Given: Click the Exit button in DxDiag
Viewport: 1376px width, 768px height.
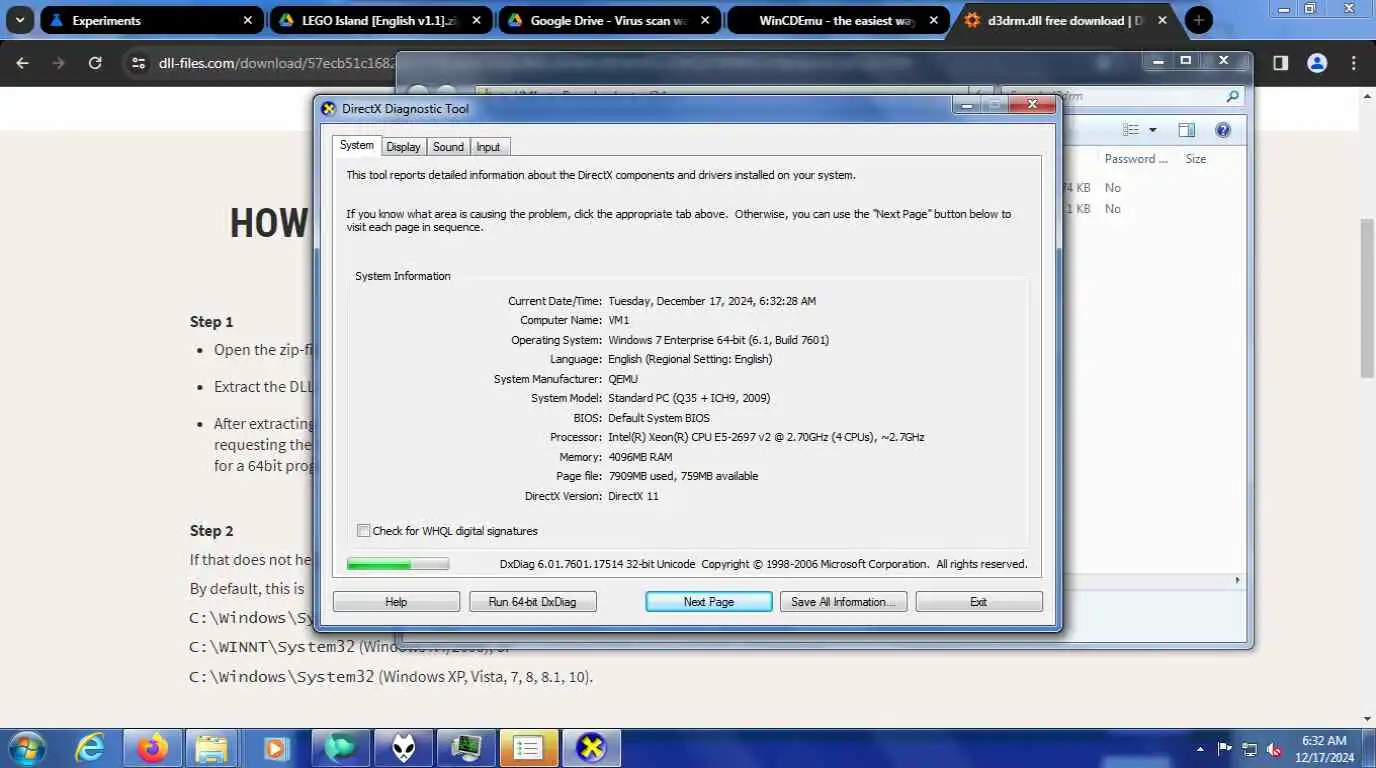Looking at the screenshot, I should click(978, 602).
